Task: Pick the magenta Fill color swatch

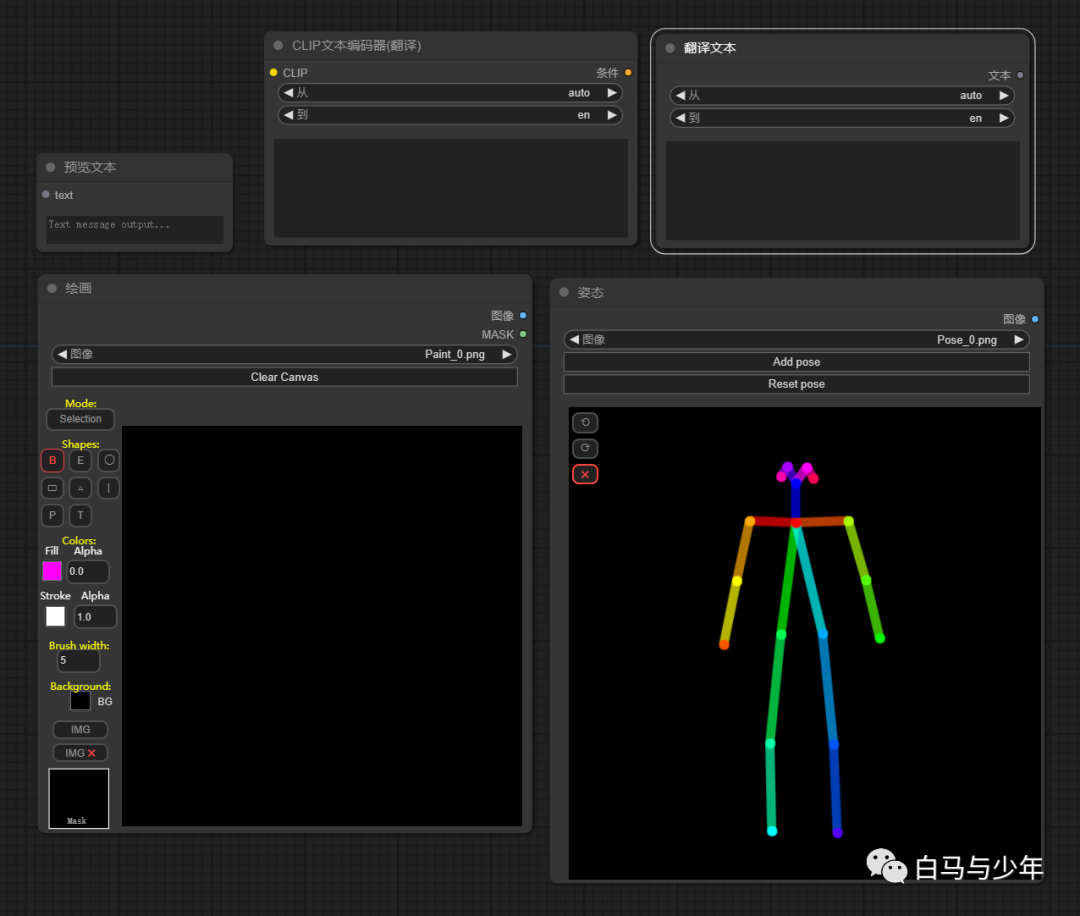Action: click(x=52, y=571)
